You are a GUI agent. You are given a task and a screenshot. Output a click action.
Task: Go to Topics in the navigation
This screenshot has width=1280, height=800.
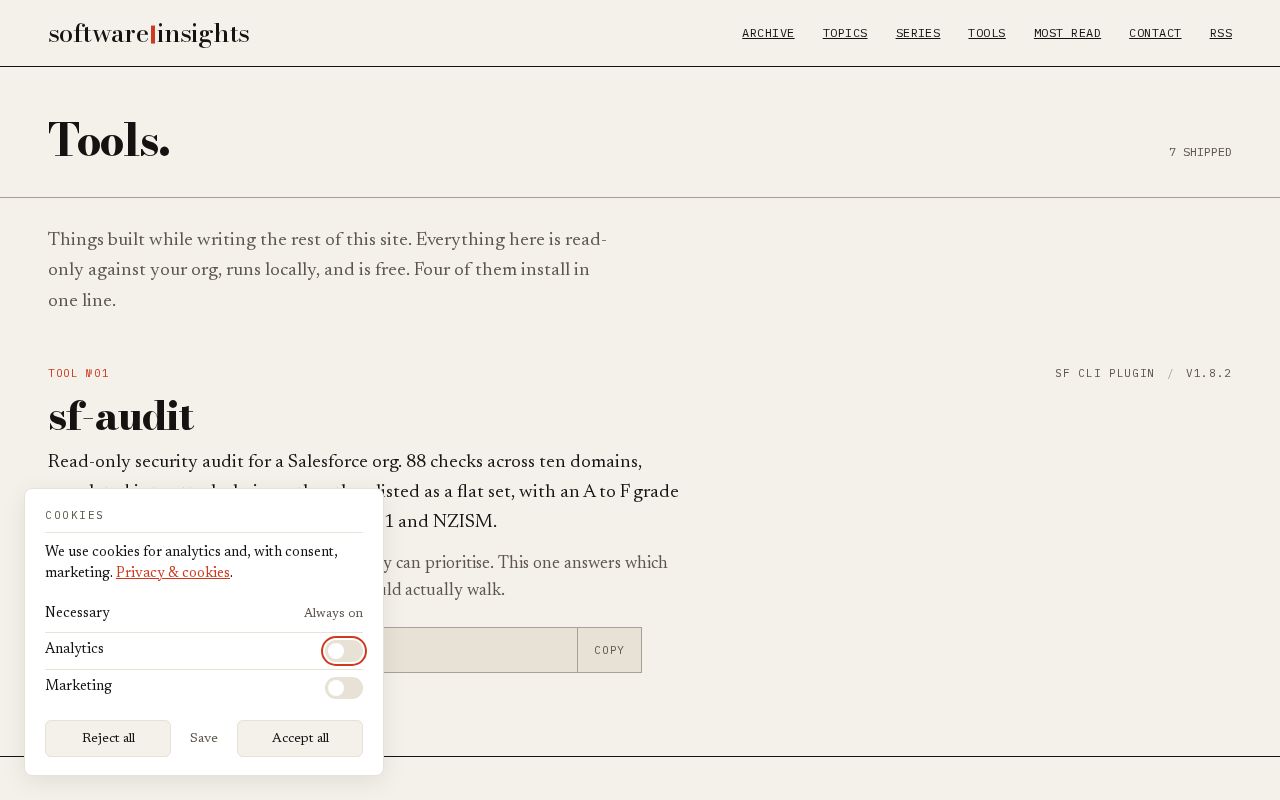pyautogui.click(x=845, y=33)
